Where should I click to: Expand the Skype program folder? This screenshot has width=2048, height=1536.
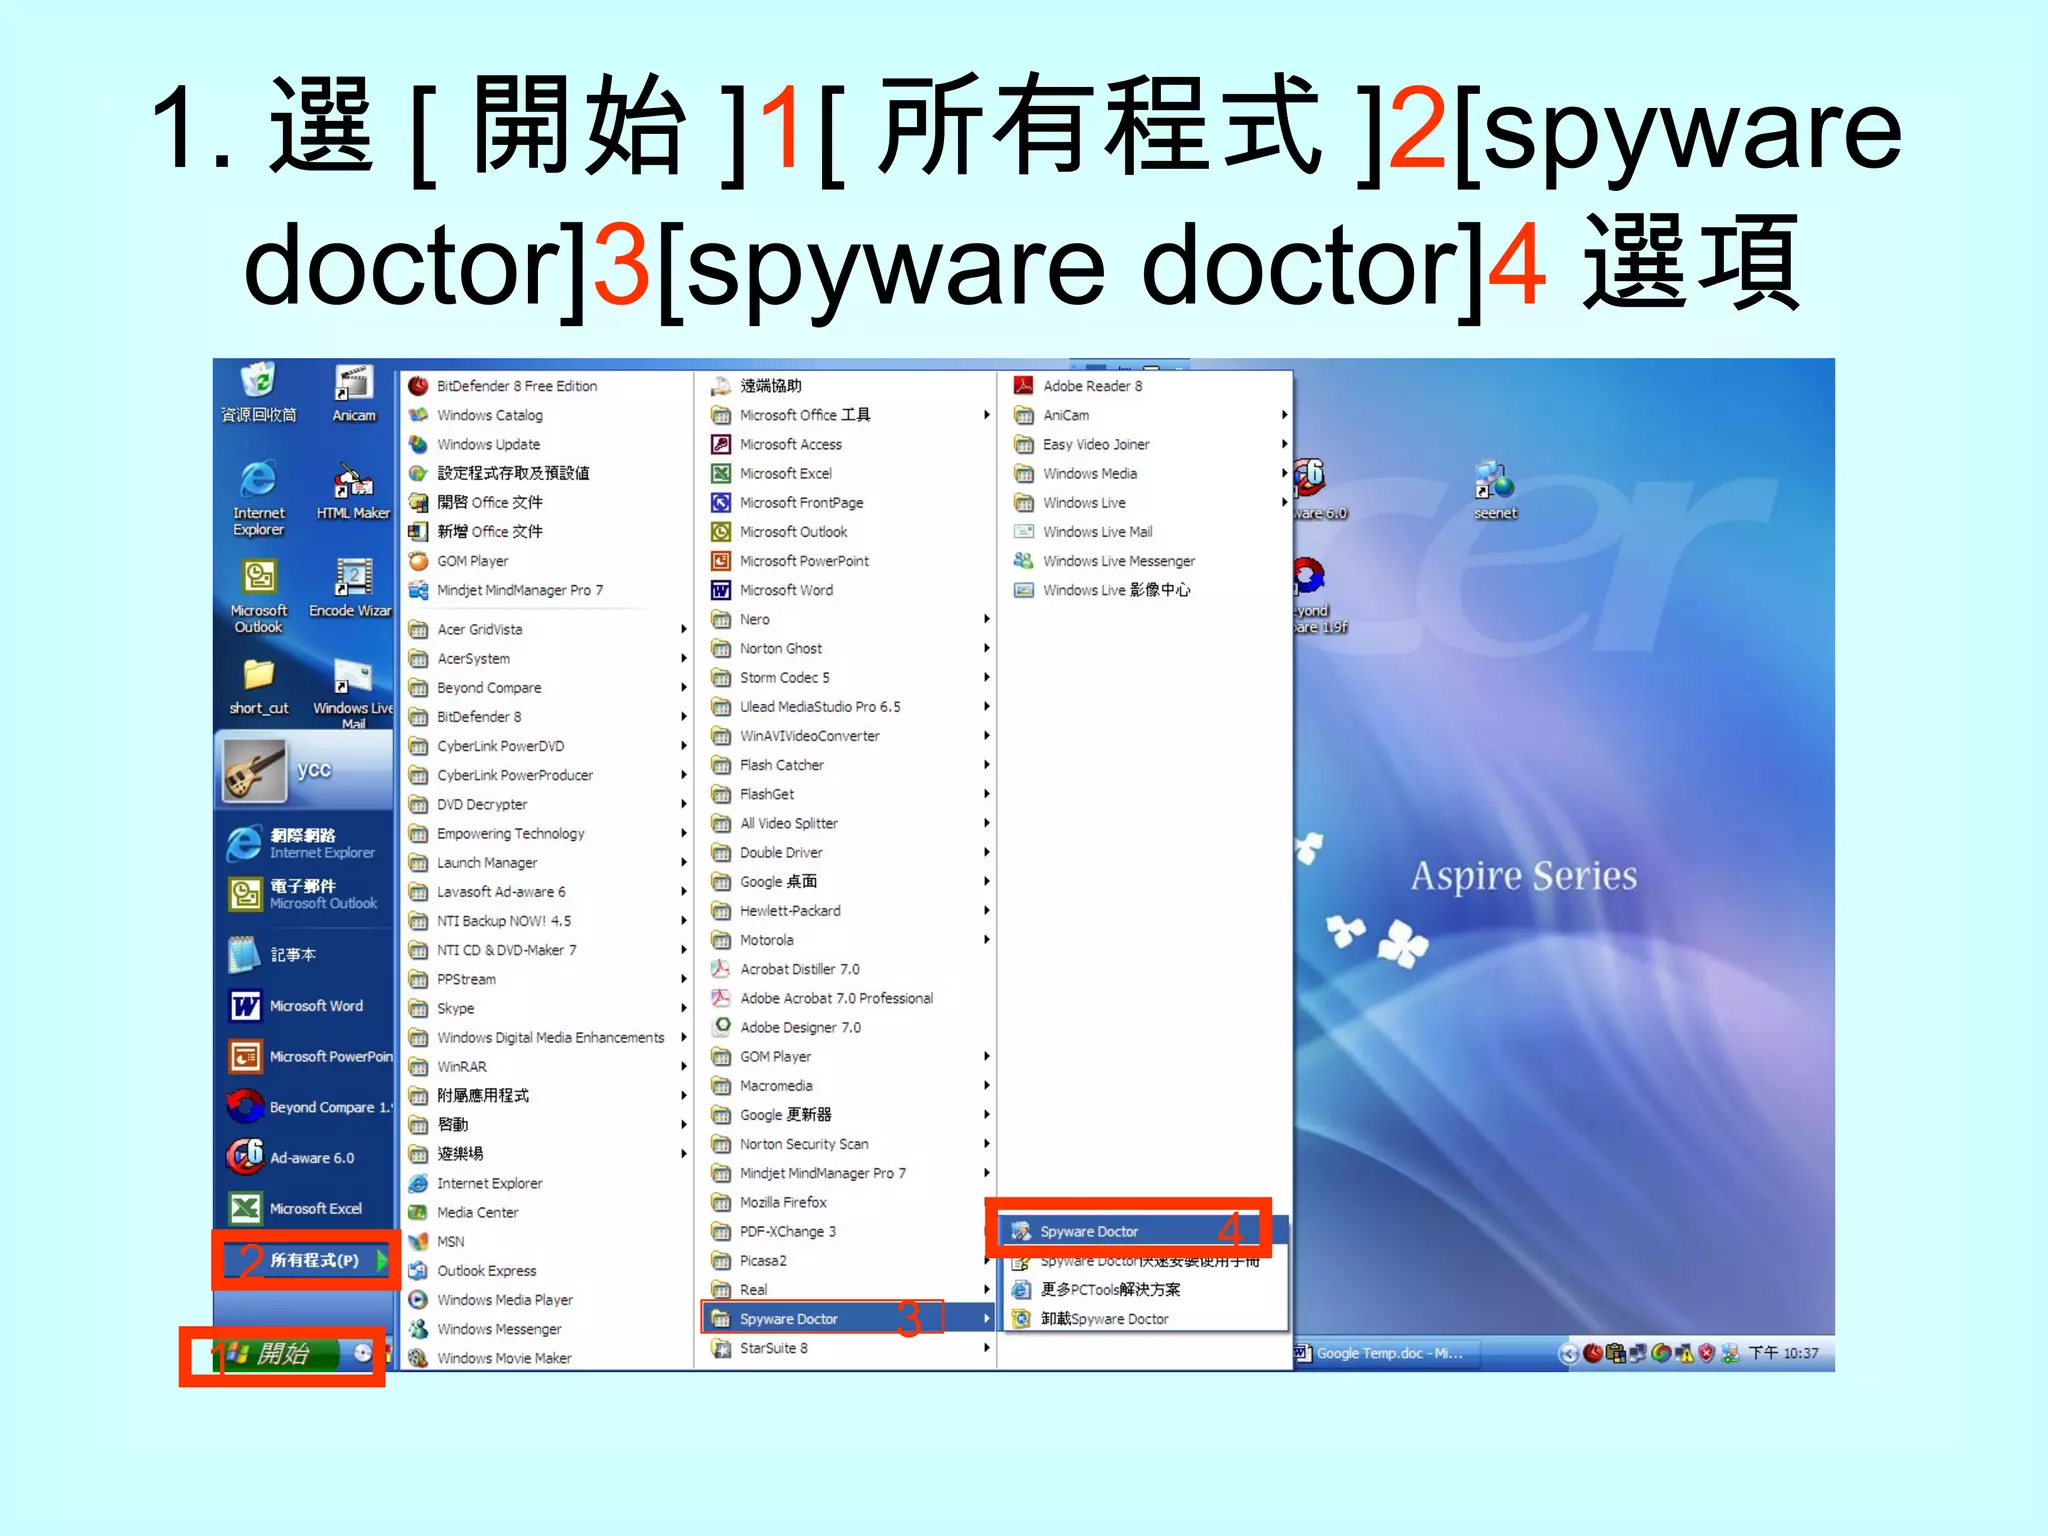pos(546,1008)
